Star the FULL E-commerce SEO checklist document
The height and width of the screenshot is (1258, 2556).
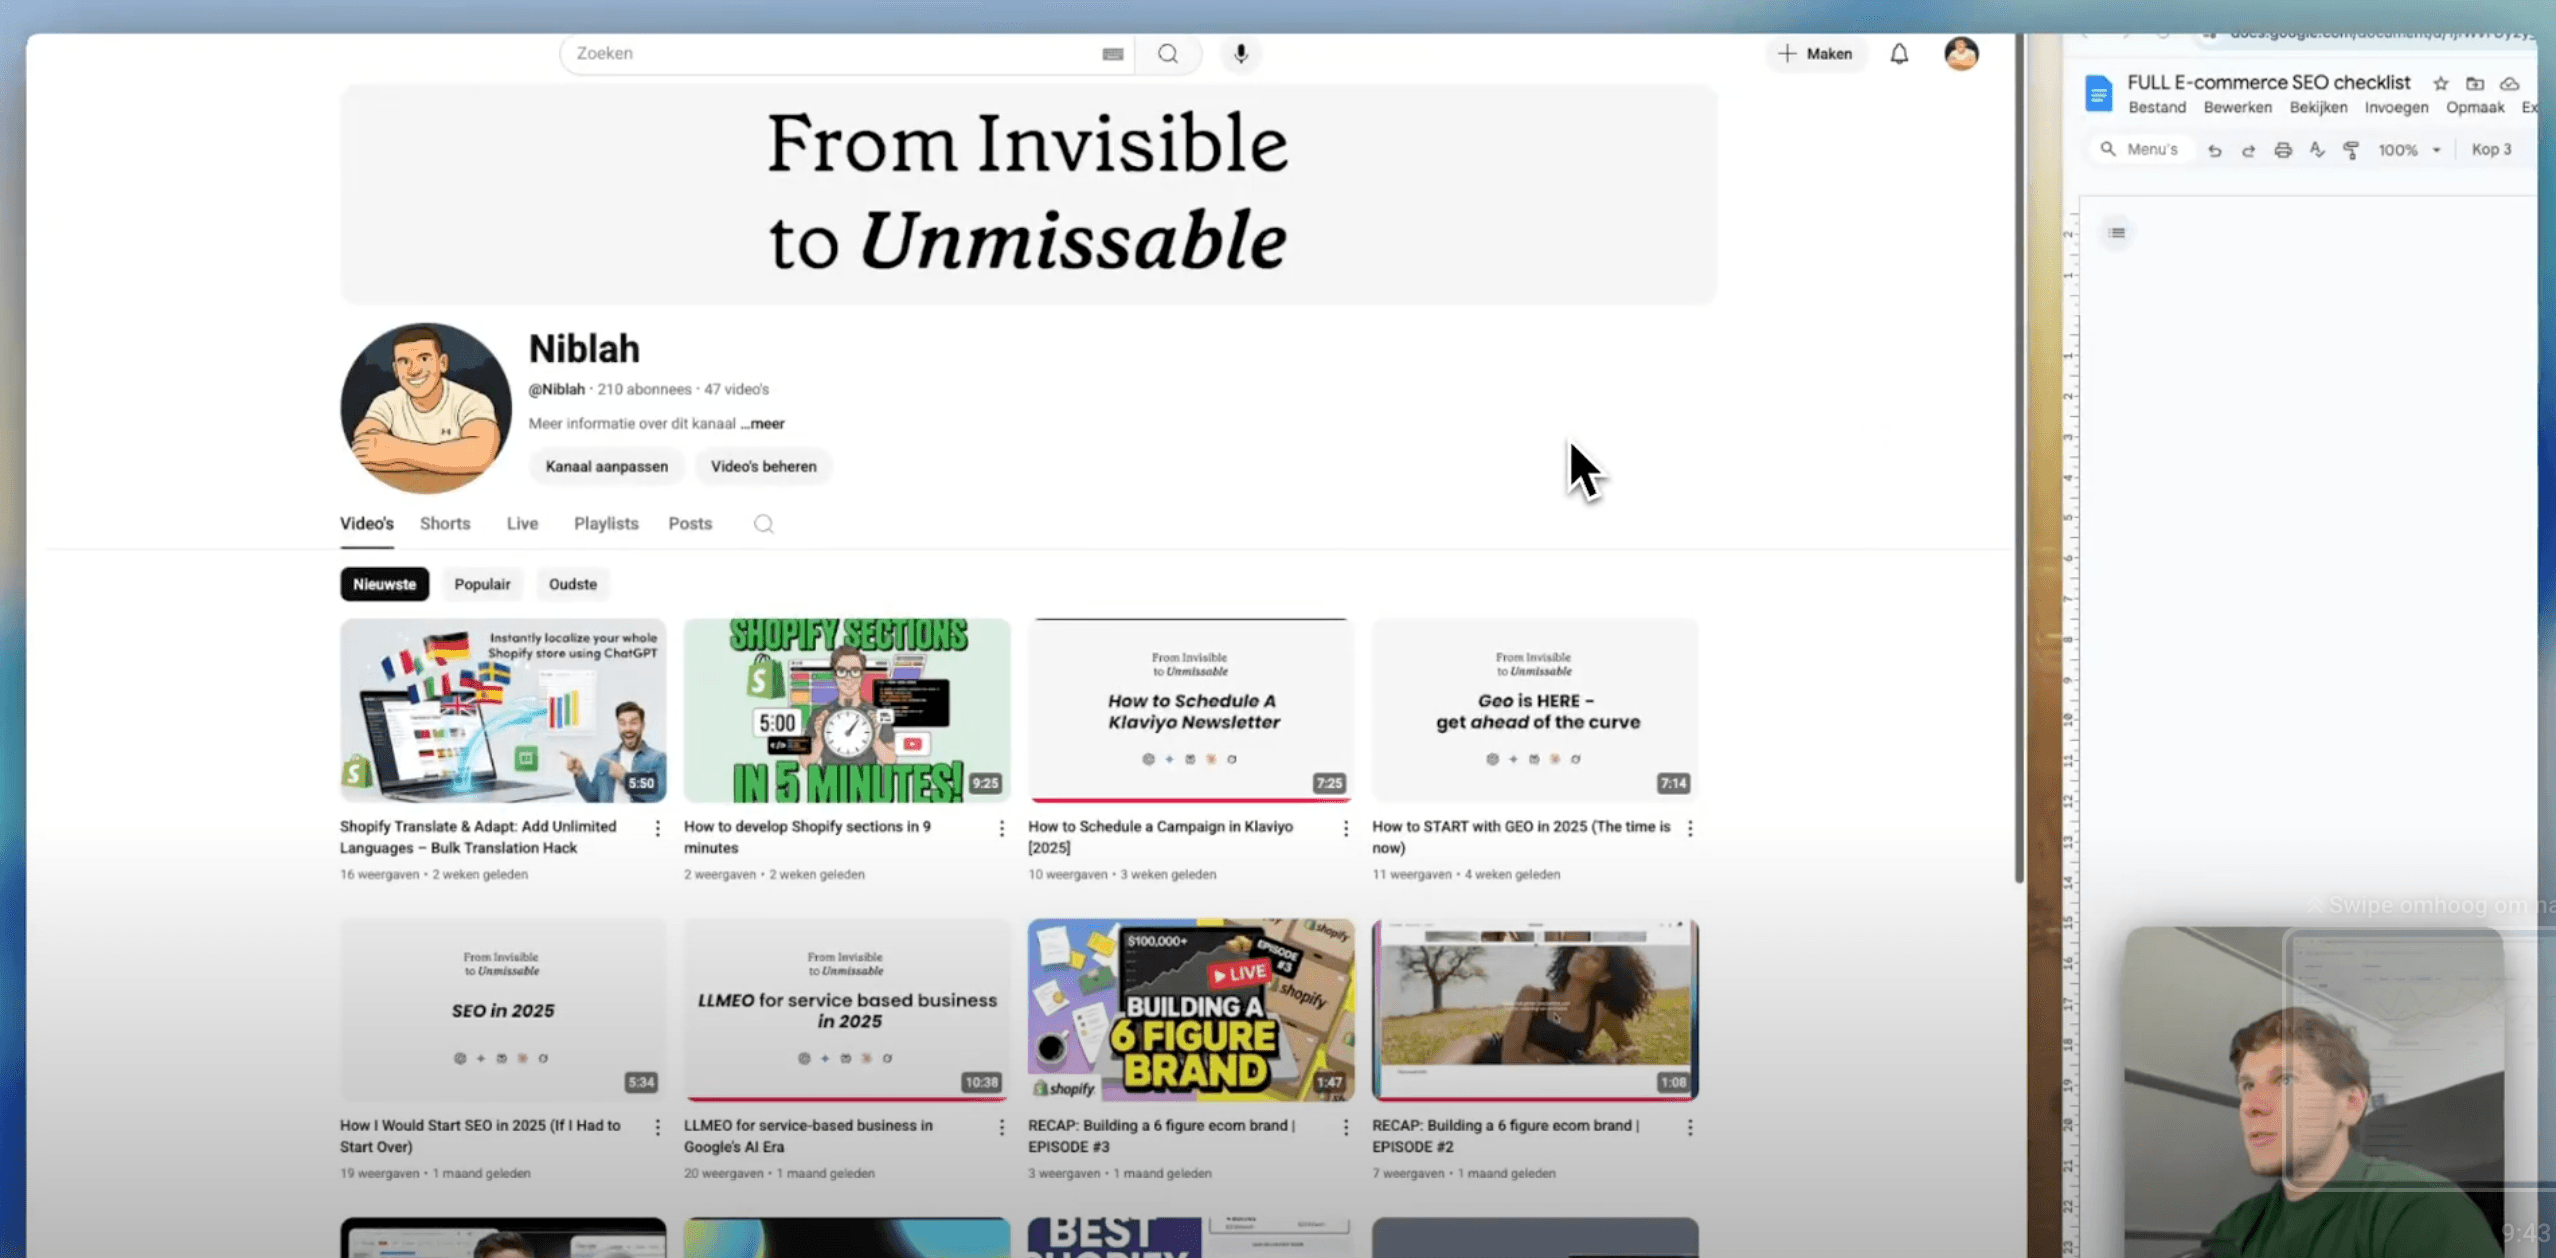point(2441,84)
